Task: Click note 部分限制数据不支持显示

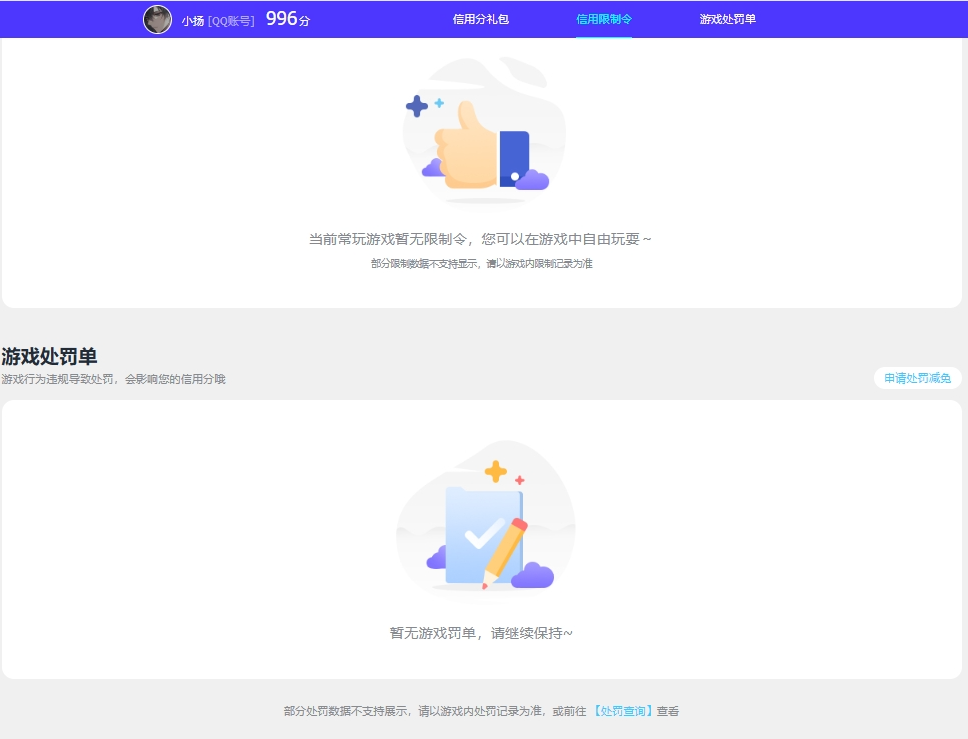Action: coord(424,264)
